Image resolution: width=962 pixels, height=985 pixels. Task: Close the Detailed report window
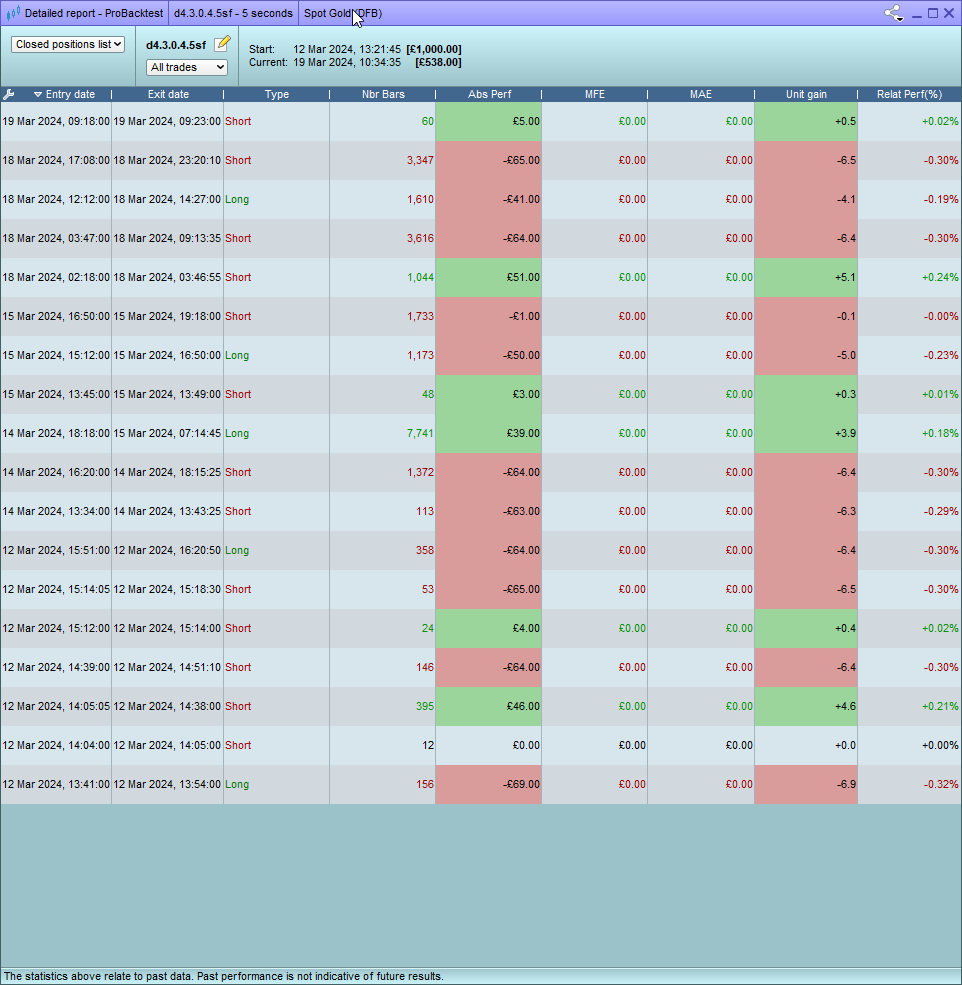pyautogui.click(x=949, y=13)
